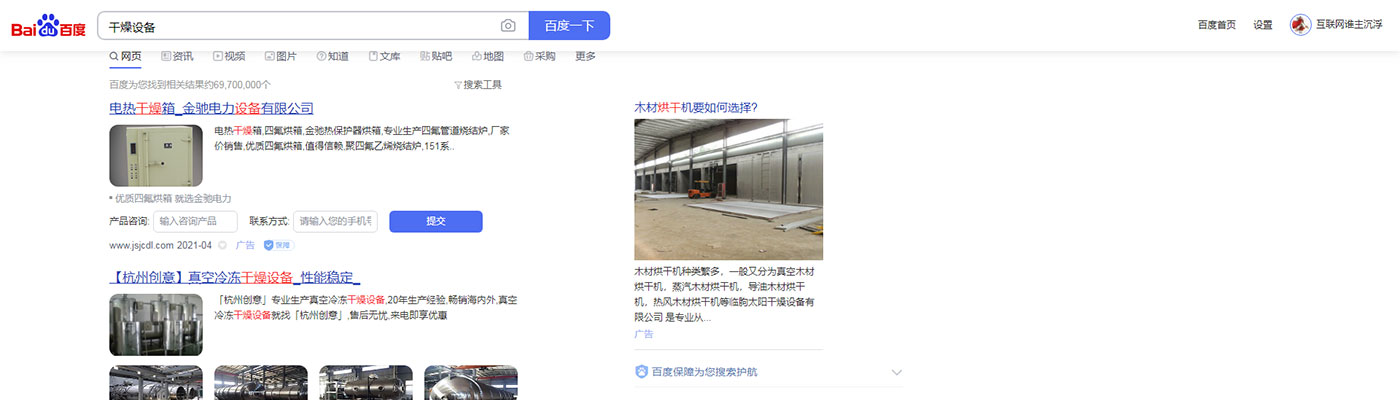Click the 百度一下 search button
Screen dimensions: 1400x400
tap(569, 26)
